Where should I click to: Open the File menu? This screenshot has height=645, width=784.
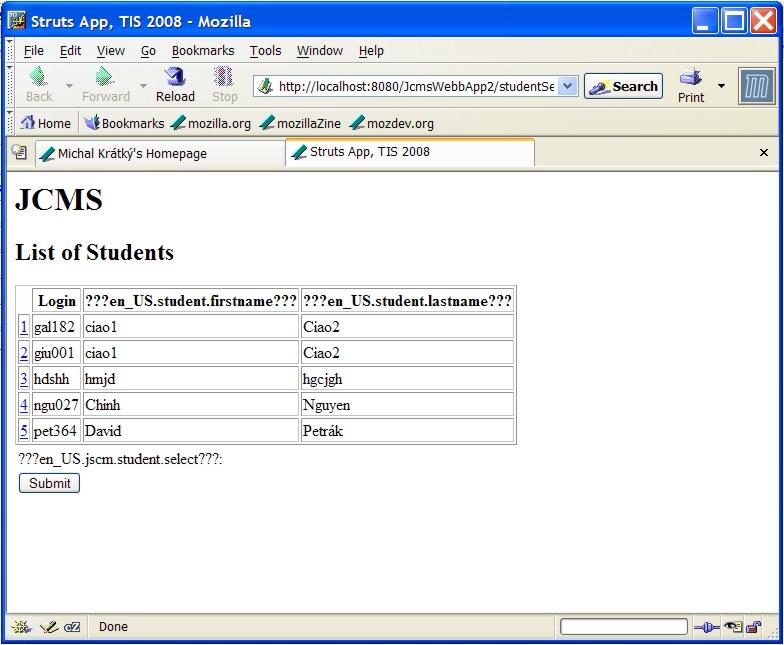pyautogui.click(x=34, y=51)
